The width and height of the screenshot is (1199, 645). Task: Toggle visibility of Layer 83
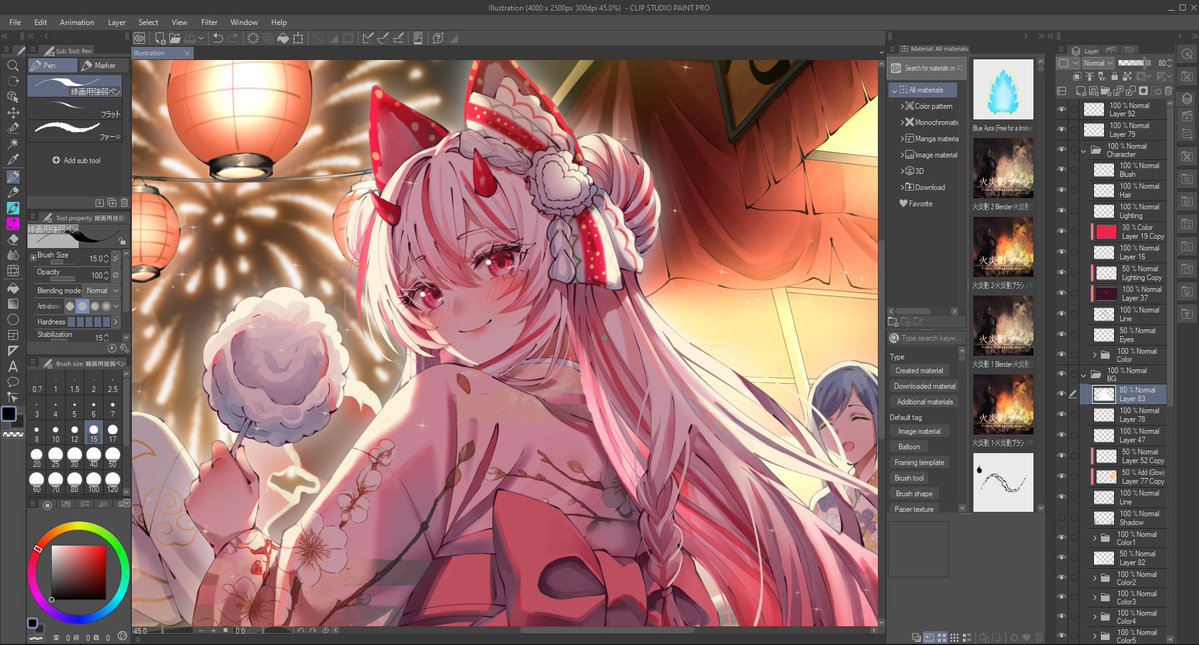pyautogui.click(x=1061, y=394)
